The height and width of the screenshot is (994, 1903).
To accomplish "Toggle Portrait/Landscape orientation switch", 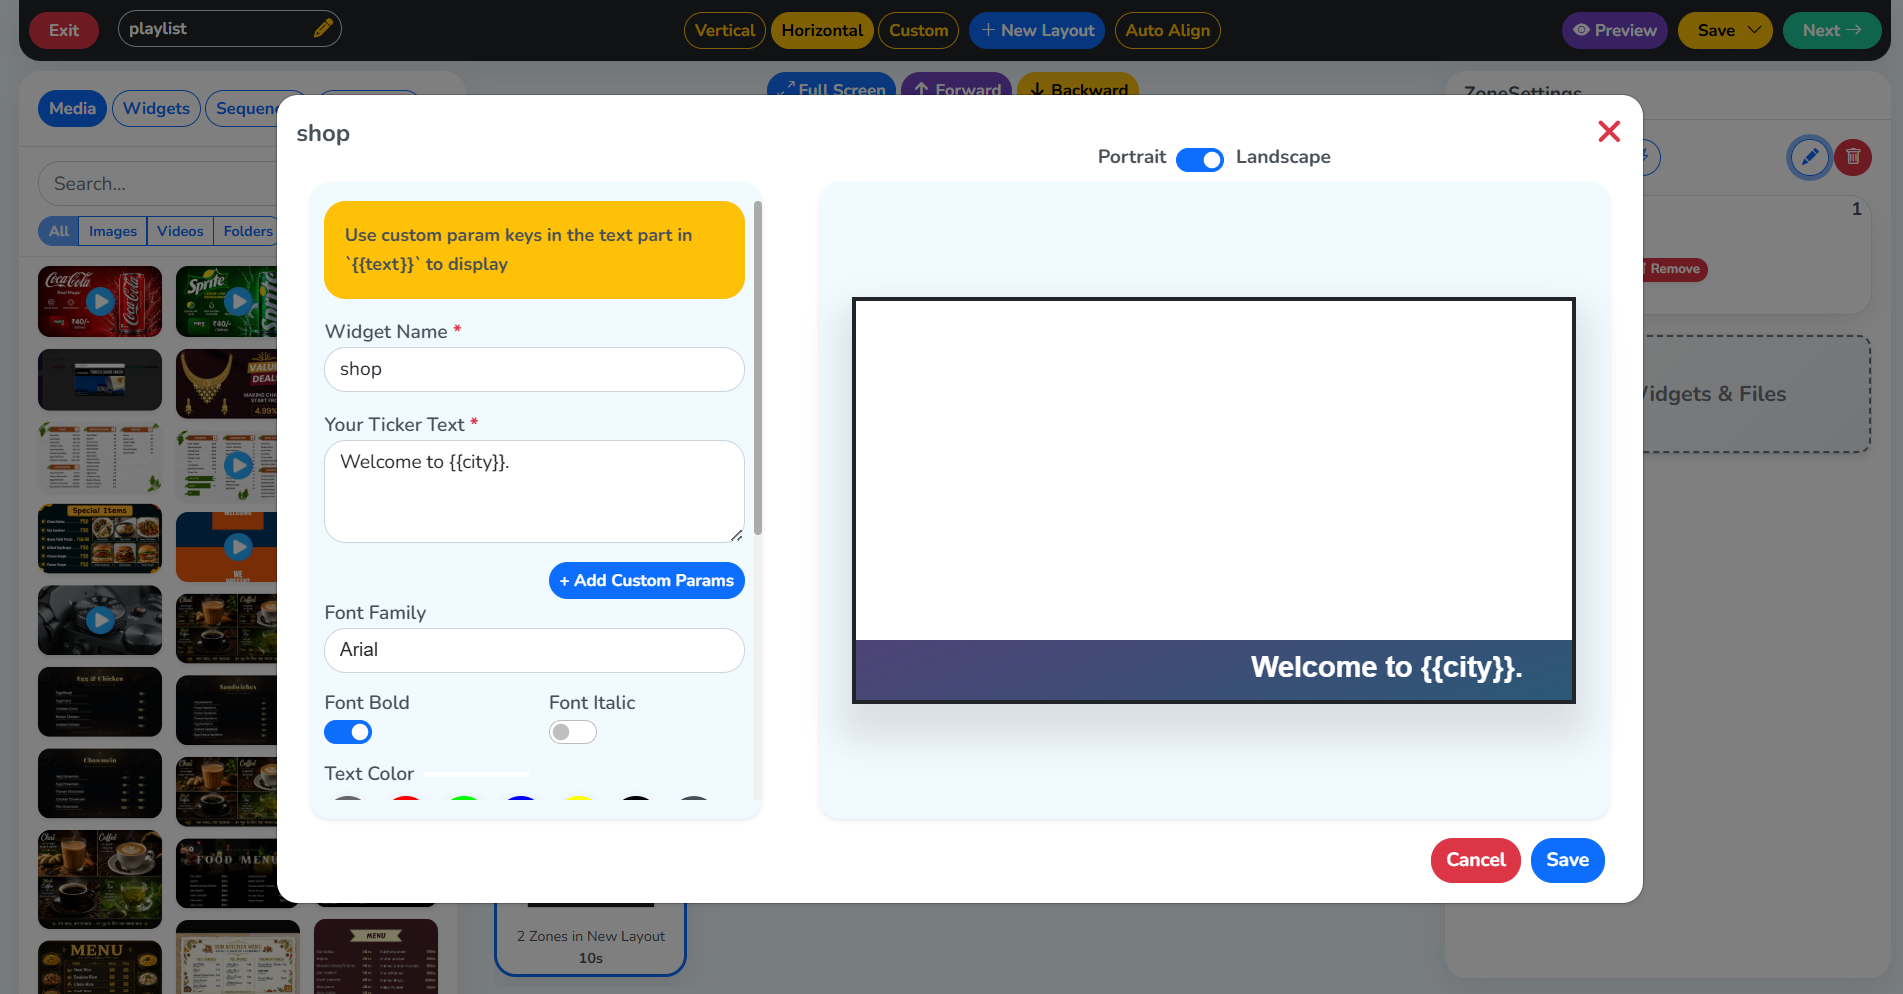I will [1199, 159].
